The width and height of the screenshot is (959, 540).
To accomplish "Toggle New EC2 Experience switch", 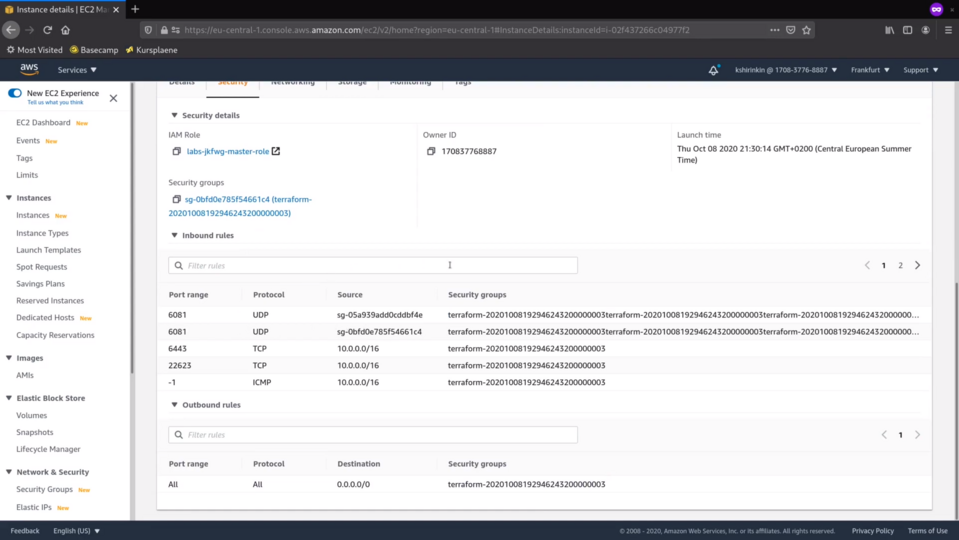I will pyautogui.click(x=15, y=93).
